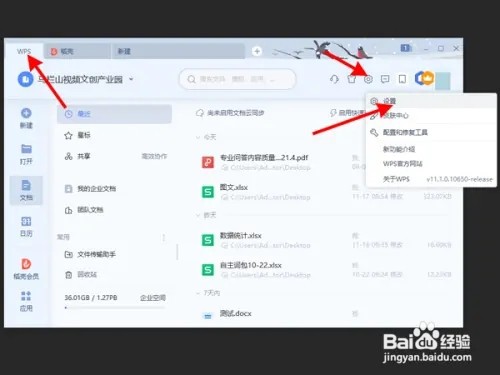Choose 关于WPS in the menu
The height and width of the screenshot is (375, 500).
431,179
